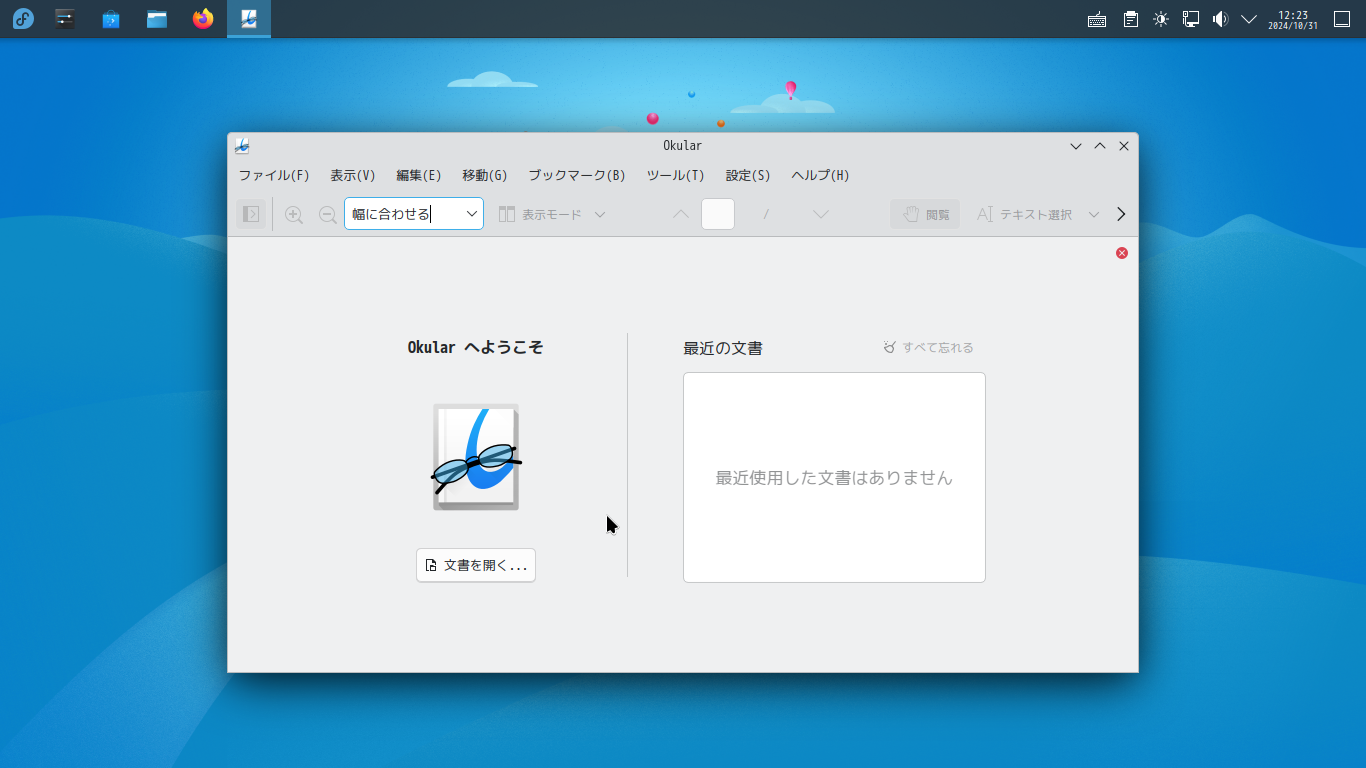Open the ツール(T) menu
The height and width of the screenshot is (768, 1366).
[676, 175]
